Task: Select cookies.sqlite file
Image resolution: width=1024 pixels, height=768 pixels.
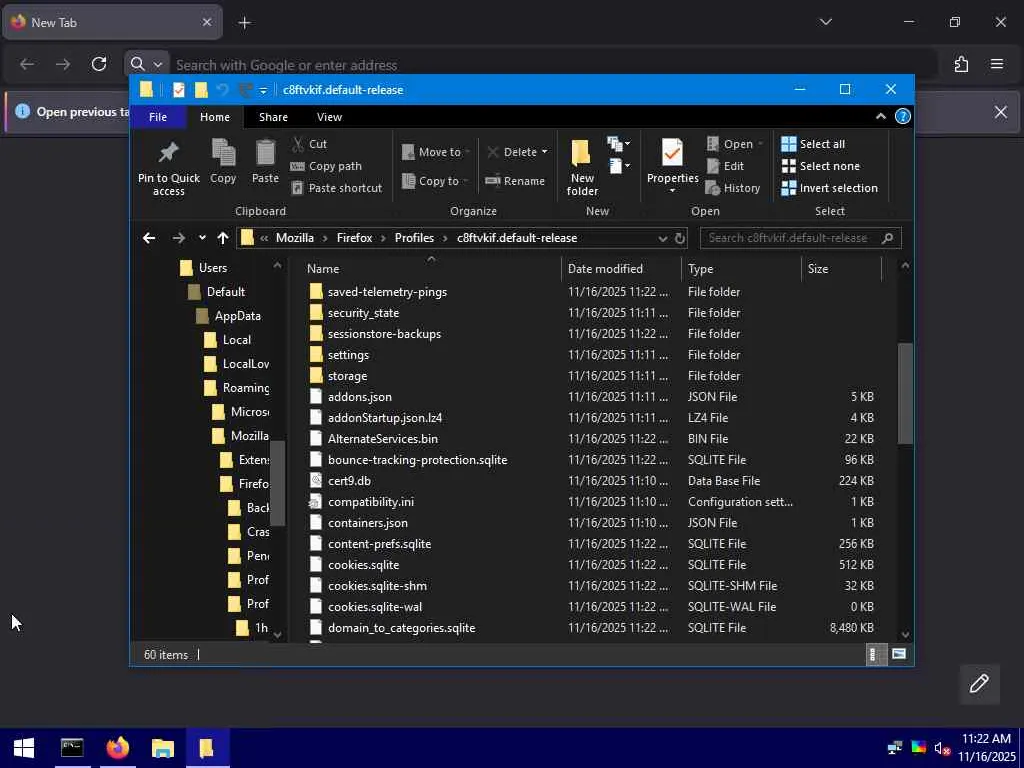Action: (363, 565)
